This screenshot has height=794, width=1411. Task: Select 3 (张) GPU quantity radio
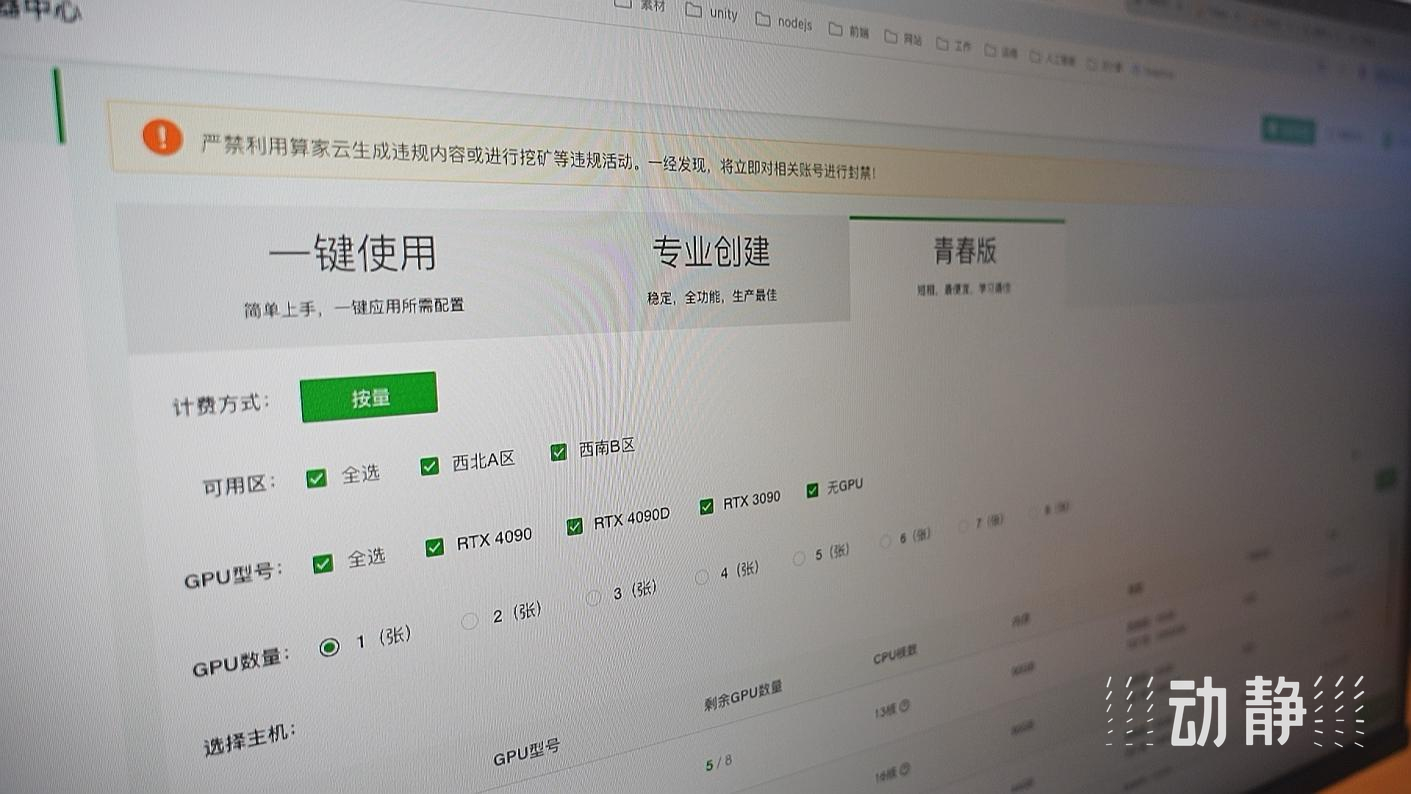pos(593,597)
